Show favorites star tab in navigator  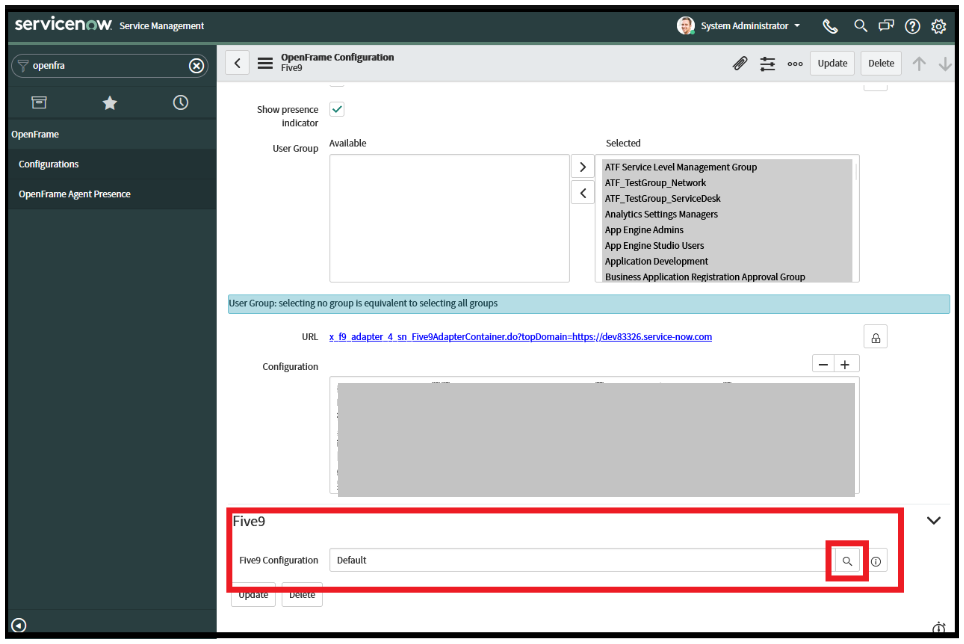click(109, 103)
